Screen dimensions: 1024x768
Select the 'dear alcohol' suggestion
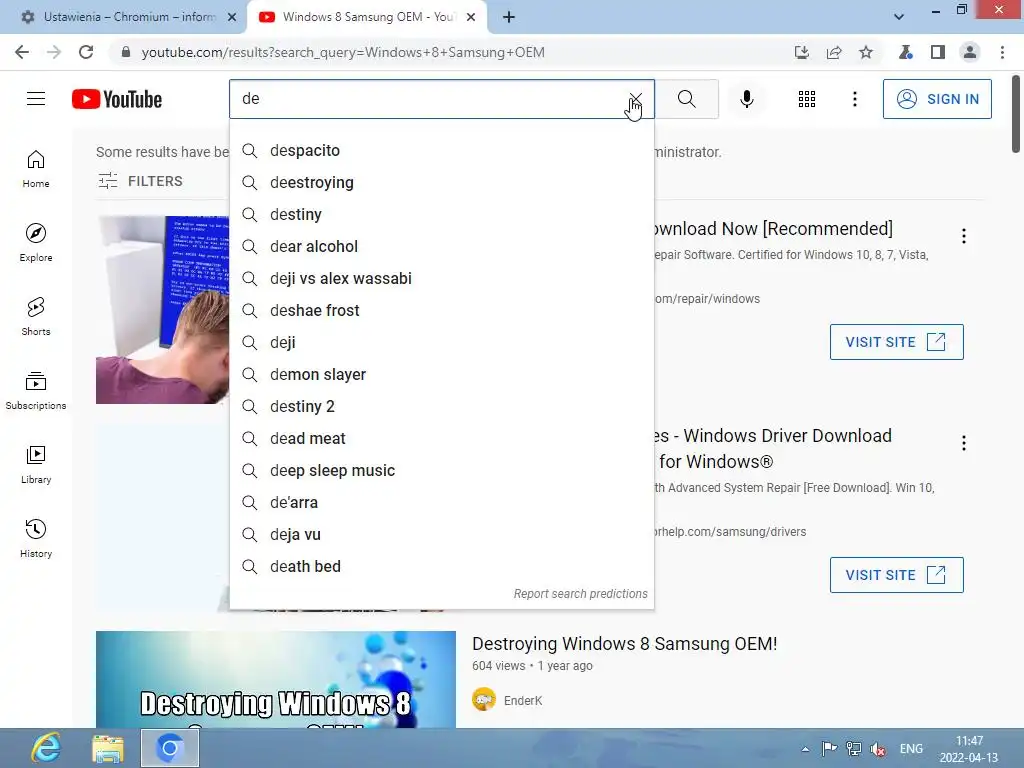[x=441, y=246]
